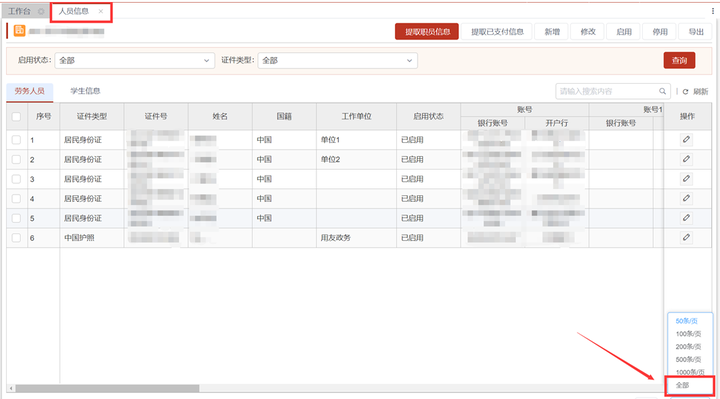This screenshot has height=399, width=720.
Task: Click the 工作单位 column header
Action: pyautogui.click(x=356, y=117)
